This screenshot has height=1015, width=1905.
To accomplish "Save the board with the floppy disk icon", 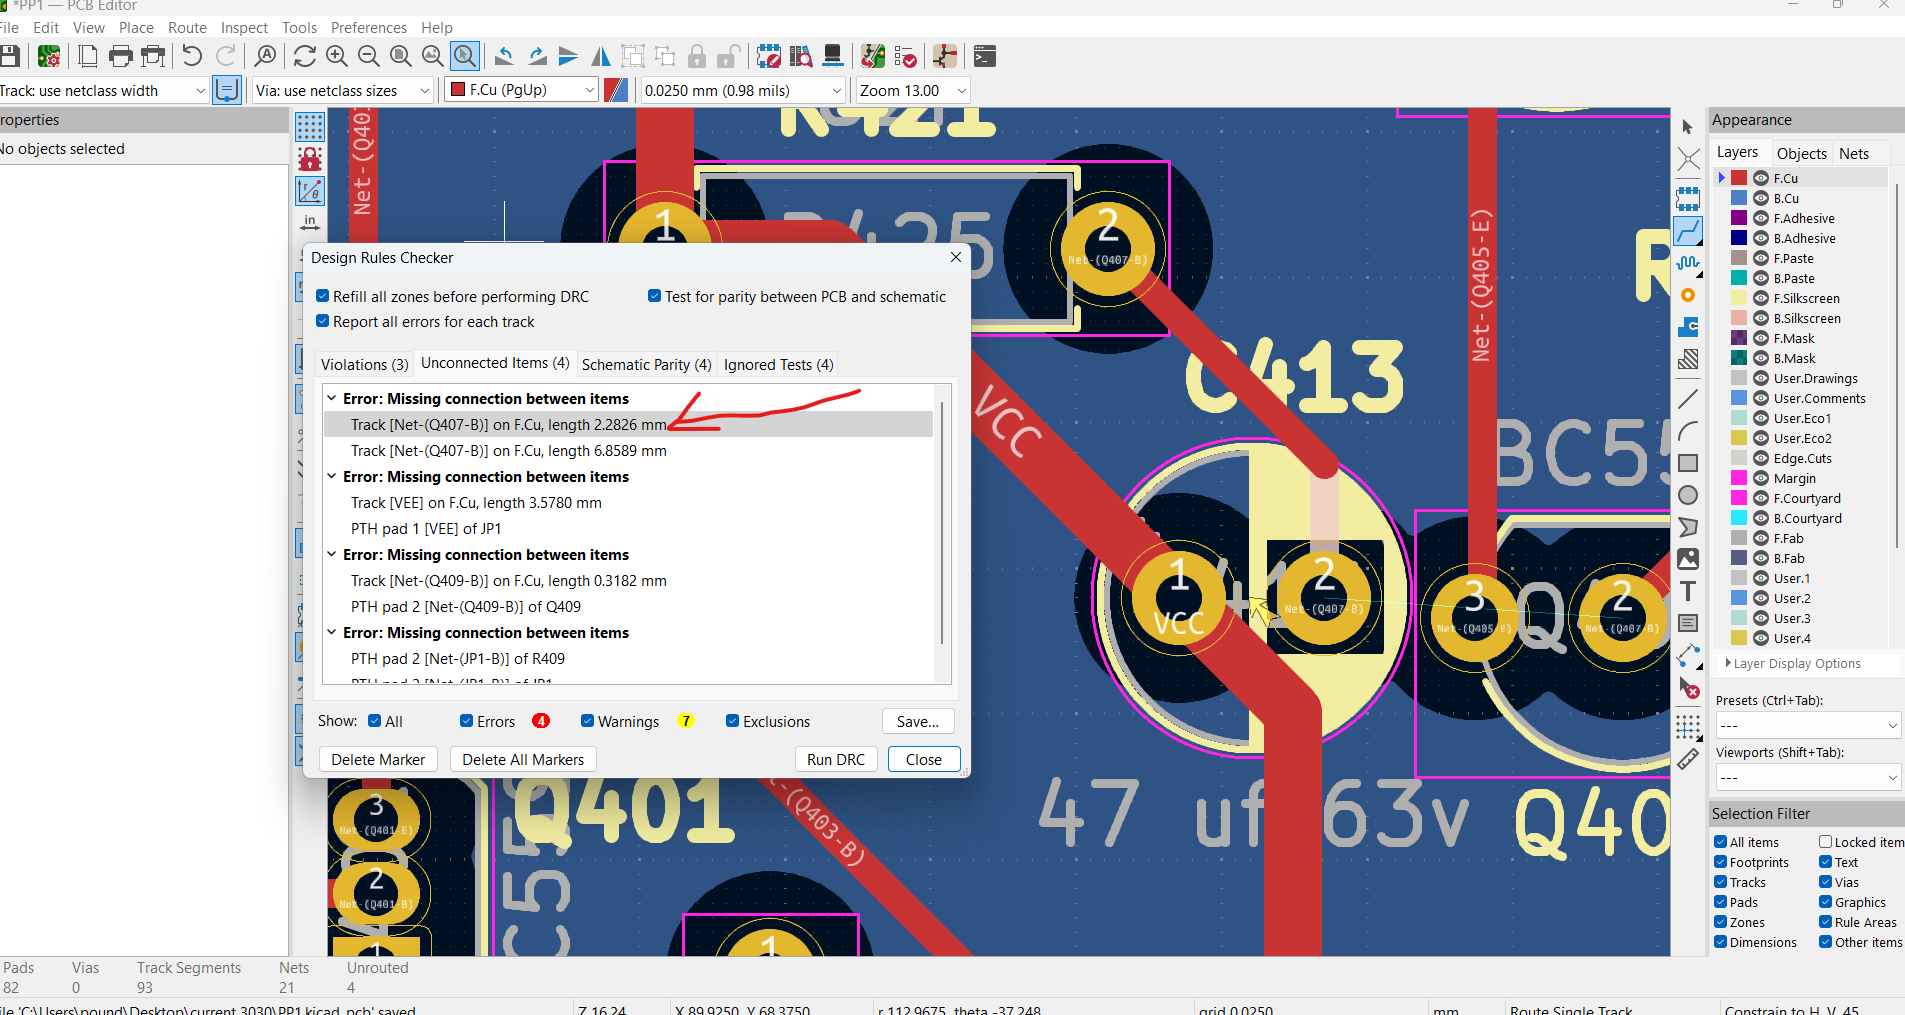I will [x=9, y=56].
